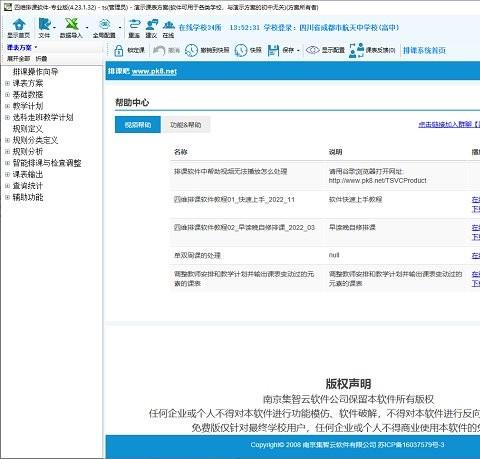
Task: Open the dropdown arrow beside 文件
Action: click(x=54, y=28)
